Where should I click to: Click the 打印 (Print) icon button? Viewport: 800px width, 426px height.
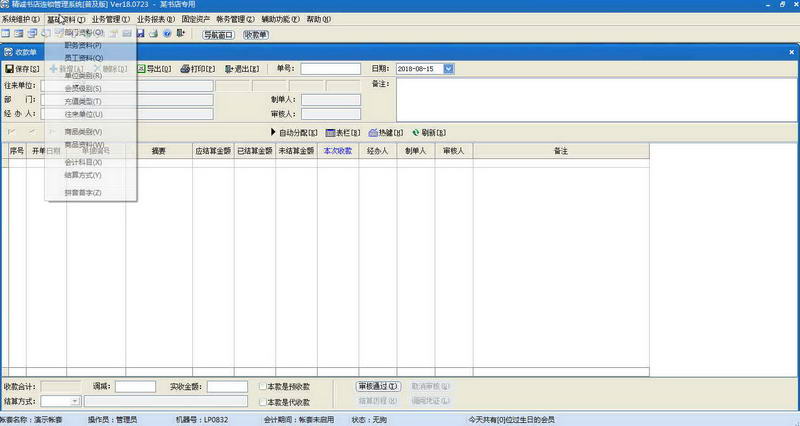pyautogui.click(x=185, y=69)
